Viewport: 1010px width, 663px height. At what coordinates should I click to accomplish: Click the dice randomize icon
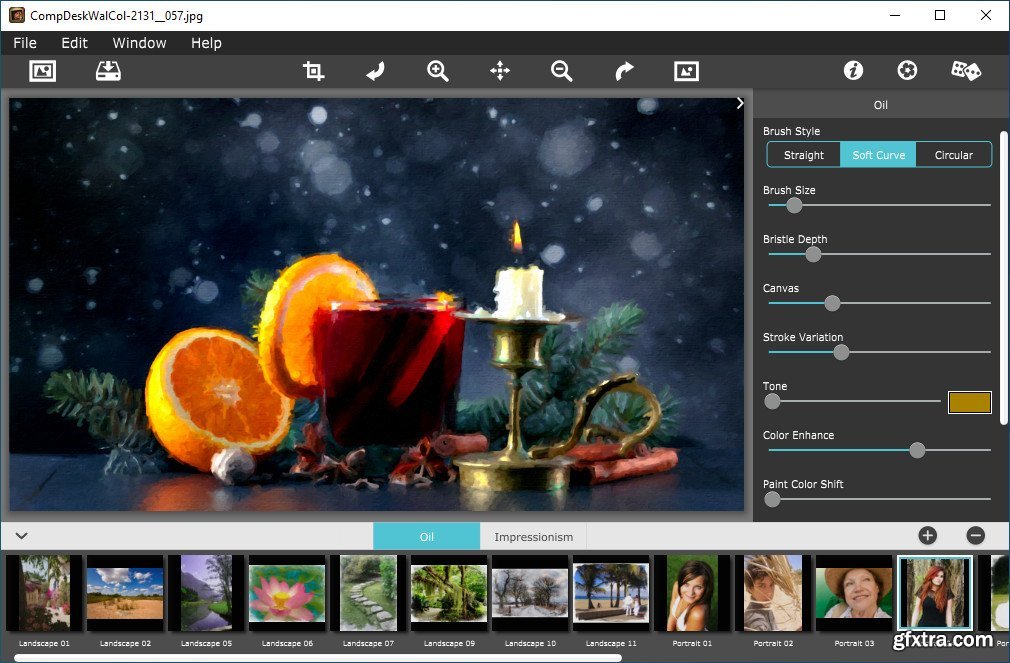tap(965, 71)
